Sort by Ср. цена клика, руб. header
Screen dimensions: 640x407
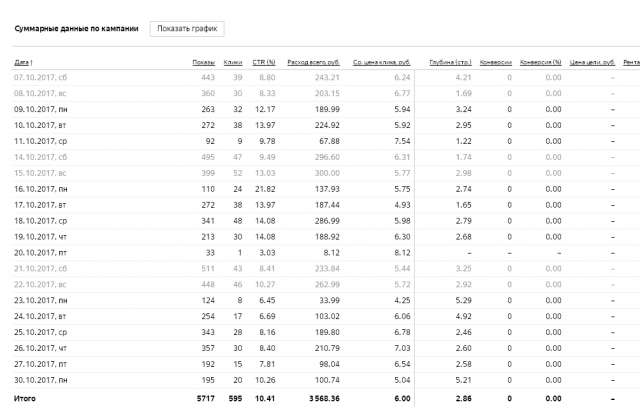point(382,62)
